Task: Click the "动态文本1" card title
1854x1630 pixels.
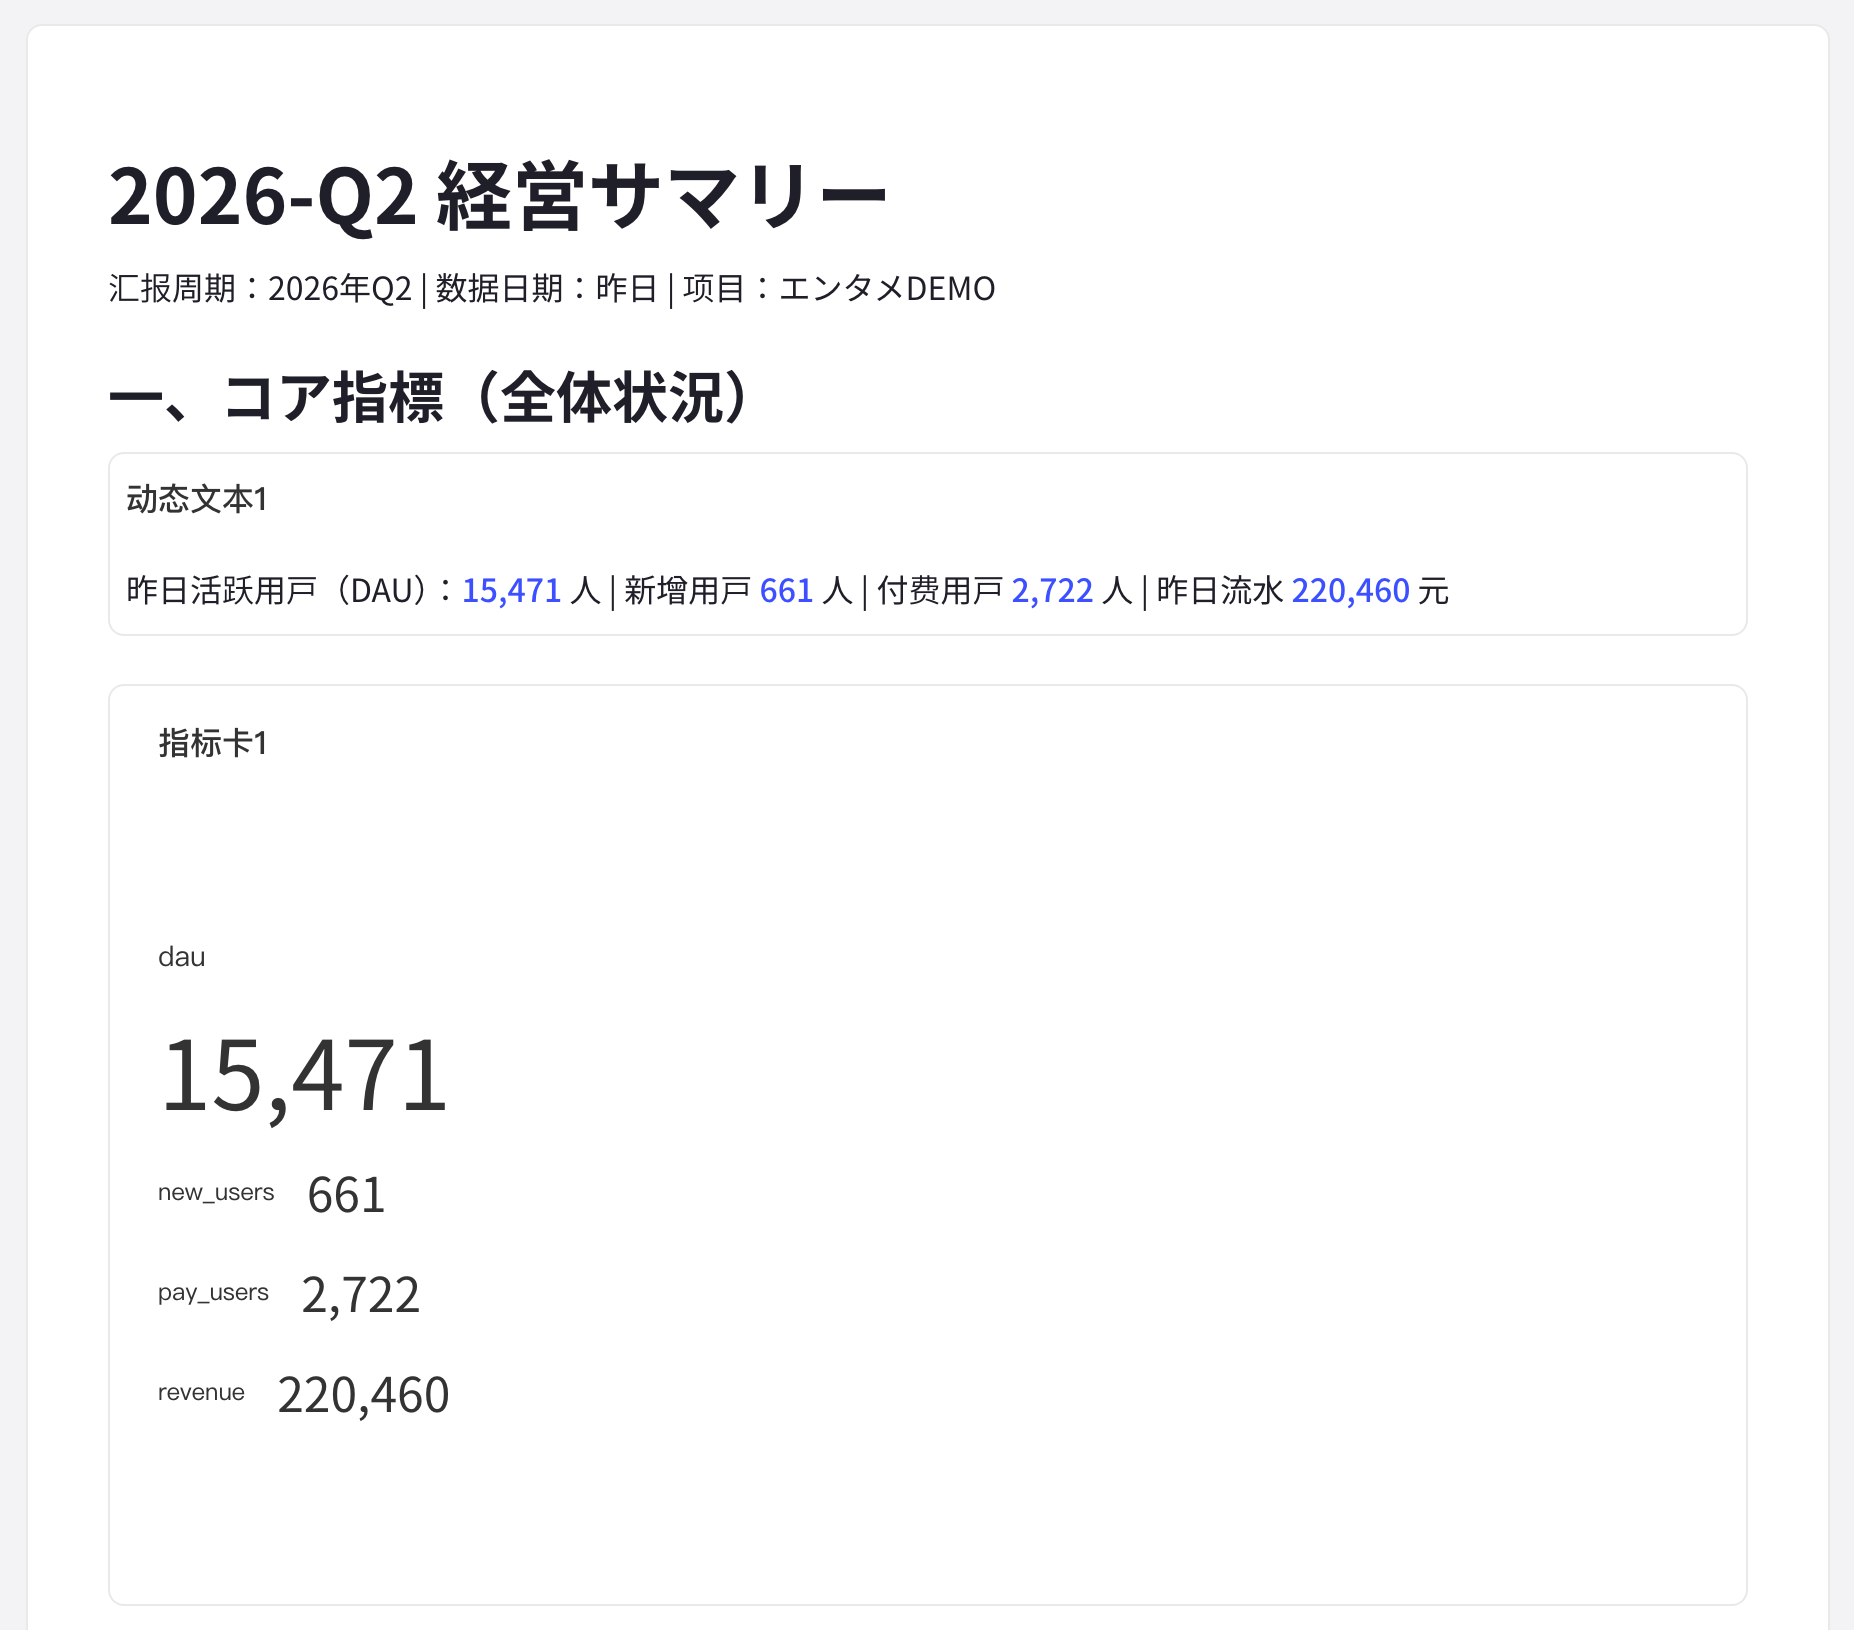Action: pos(197,499)
